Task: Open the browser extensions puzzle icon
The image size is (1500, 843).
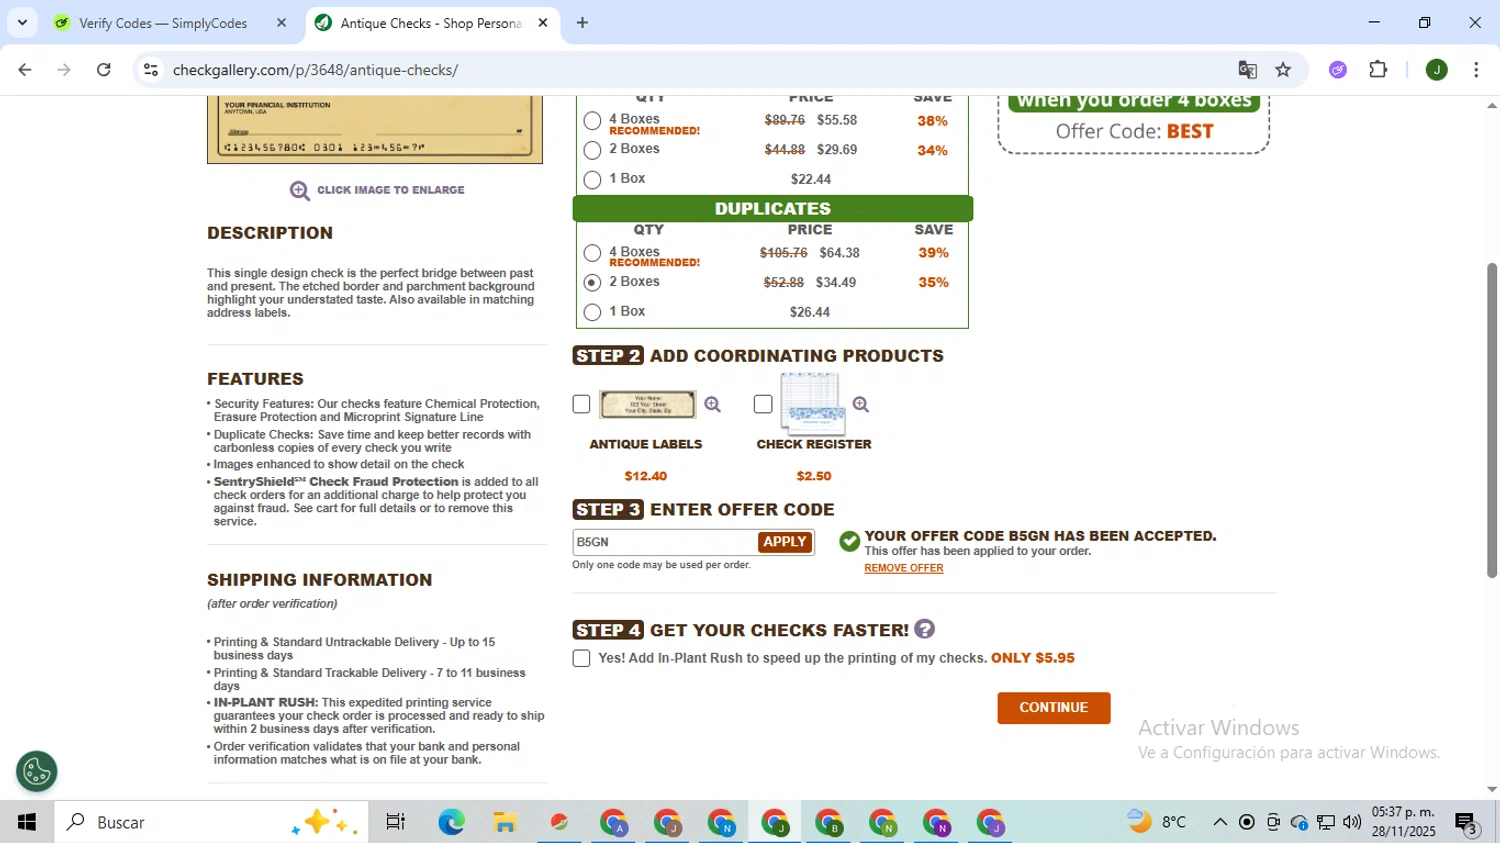Action: click(1378, 70)
